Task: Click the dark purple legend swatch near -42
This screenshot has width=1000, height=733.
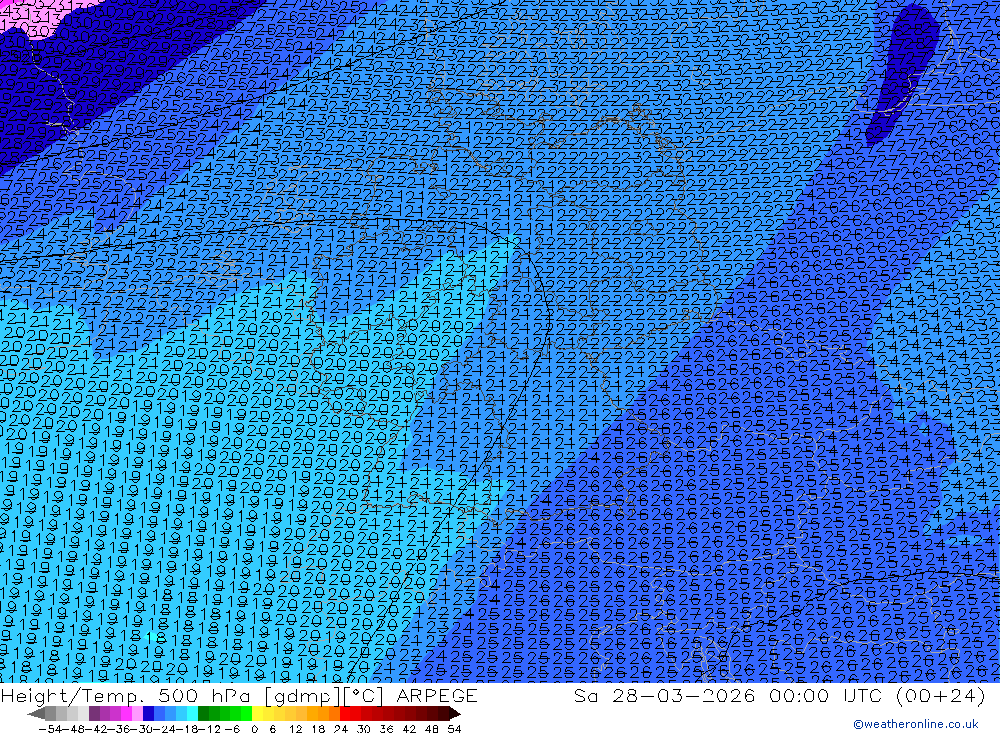Action: 94,713
